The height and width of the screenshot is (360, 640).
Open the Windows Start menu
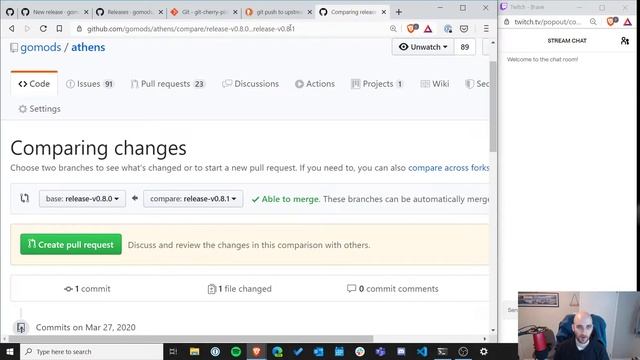point(10,351)
